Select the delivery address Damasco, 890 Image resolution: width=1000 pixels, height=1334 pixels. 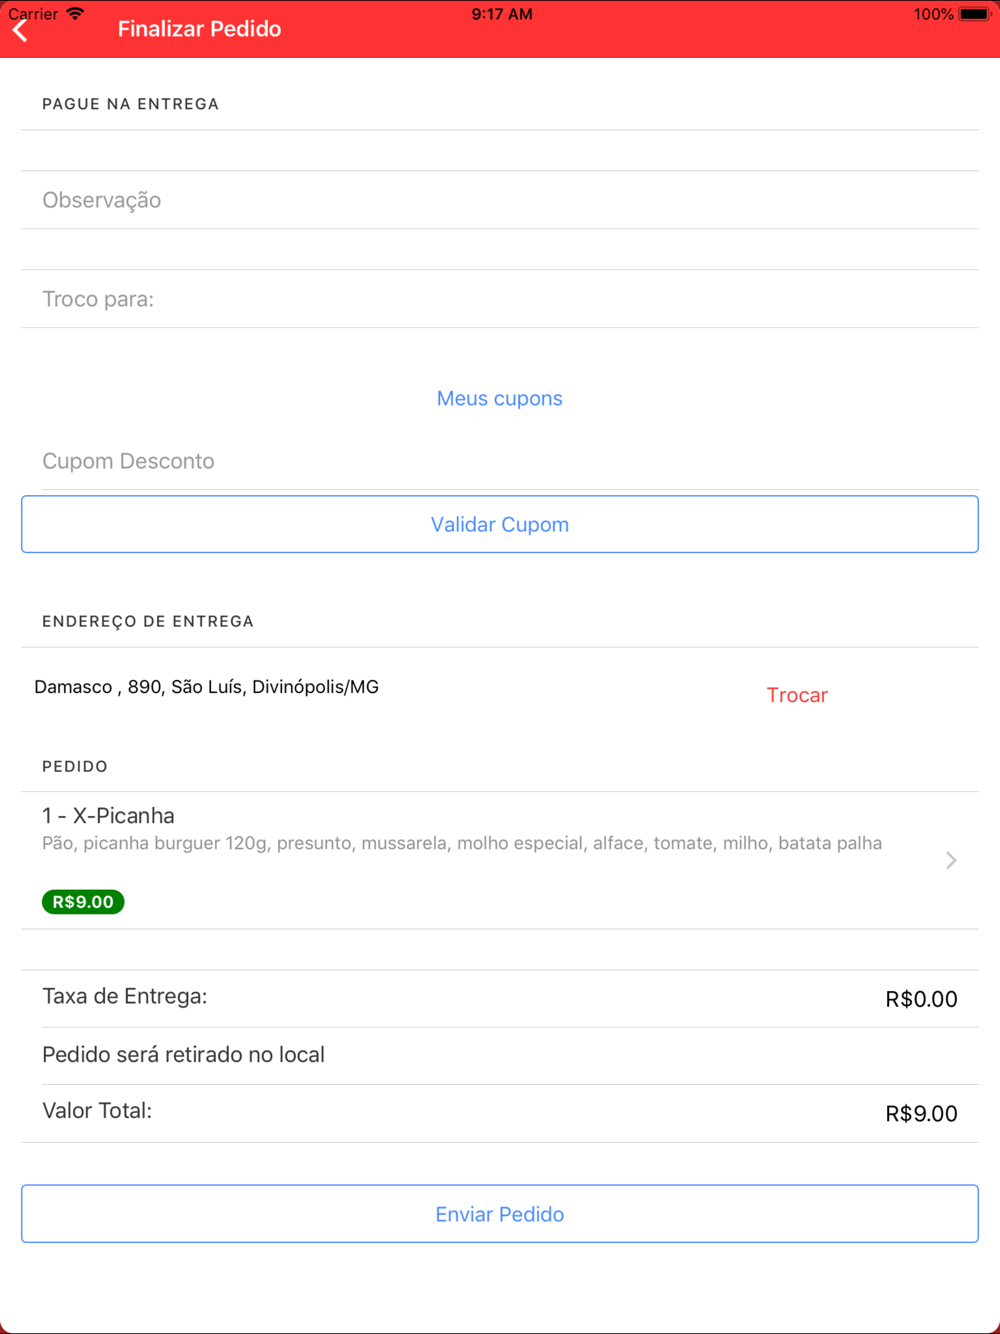click(207, 687)
